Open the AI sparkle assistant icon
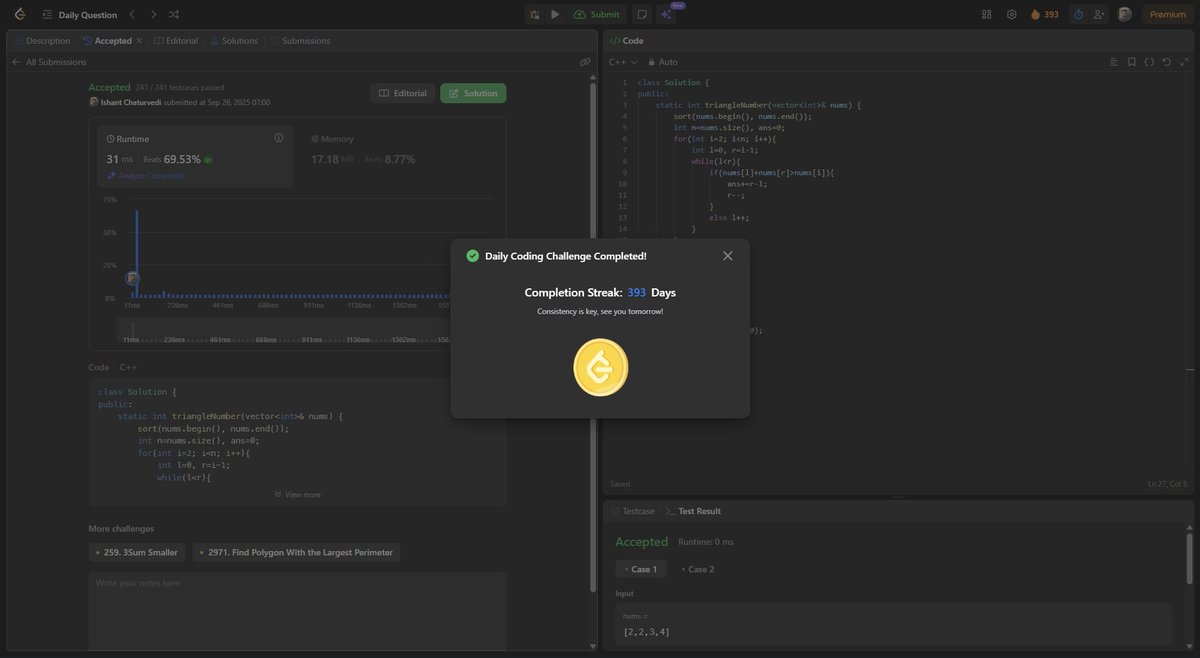Viewport: 1200px width, 658px height. (x=667, y=14)
